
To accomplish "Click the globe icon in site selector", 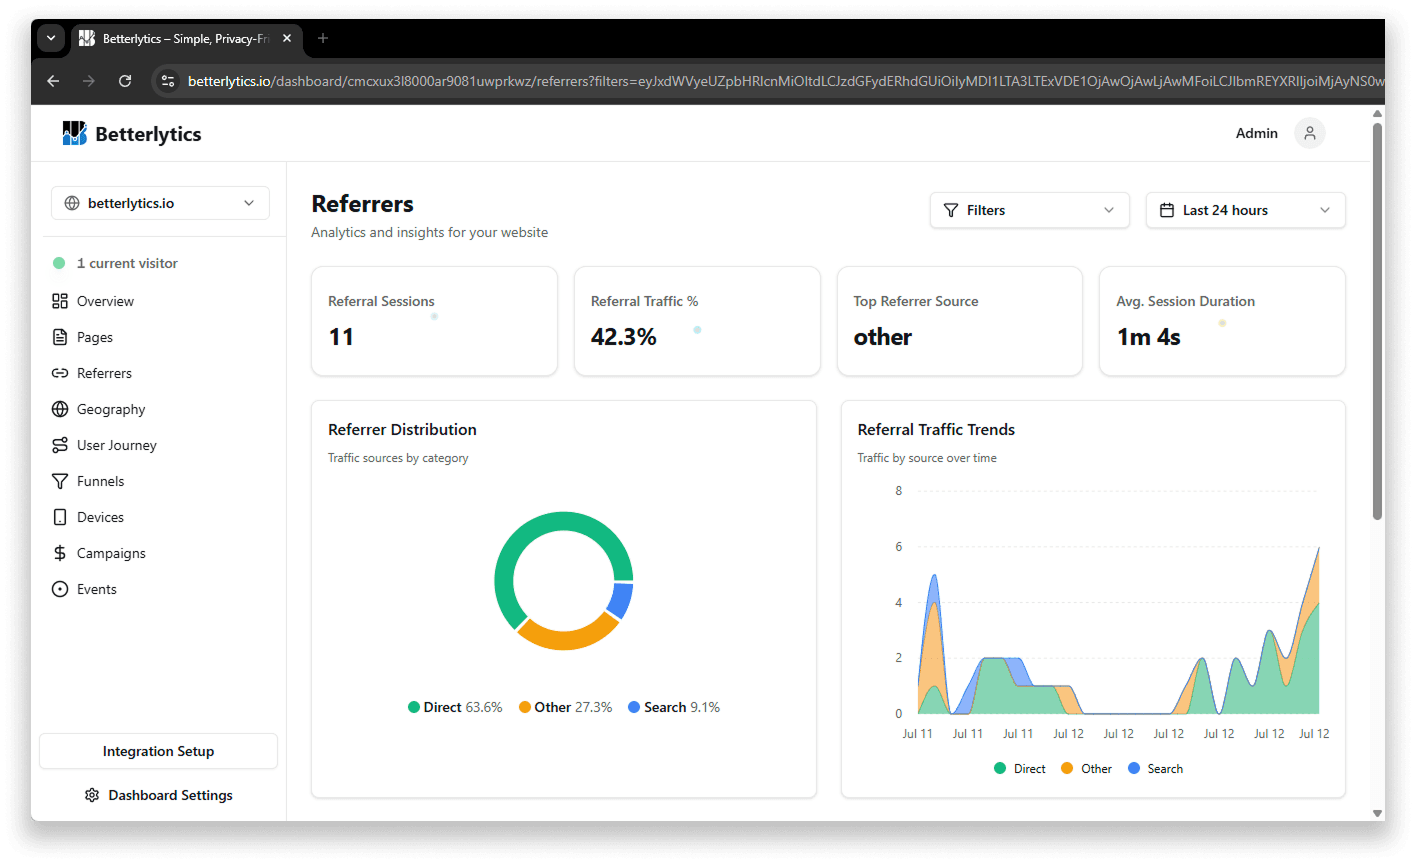I will coord(72,203).
